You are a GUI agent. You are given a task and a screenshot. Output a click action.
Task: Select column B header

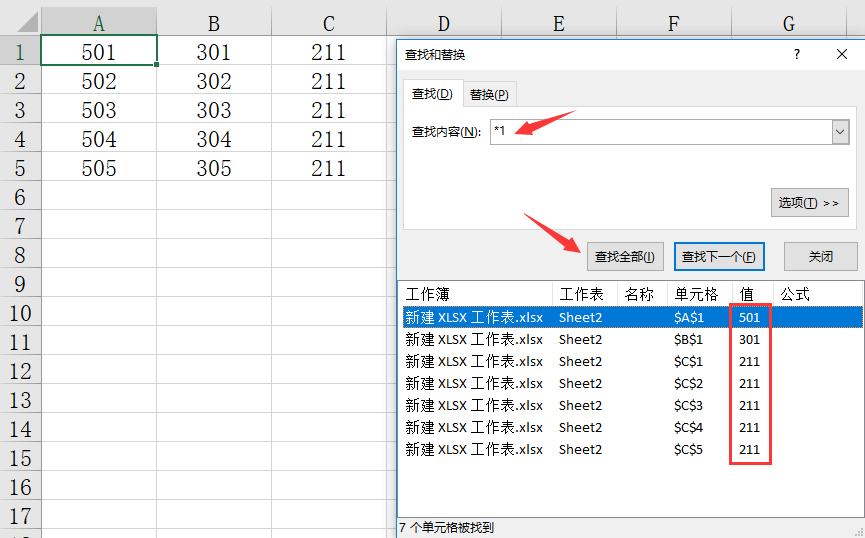tap(214, 23)
